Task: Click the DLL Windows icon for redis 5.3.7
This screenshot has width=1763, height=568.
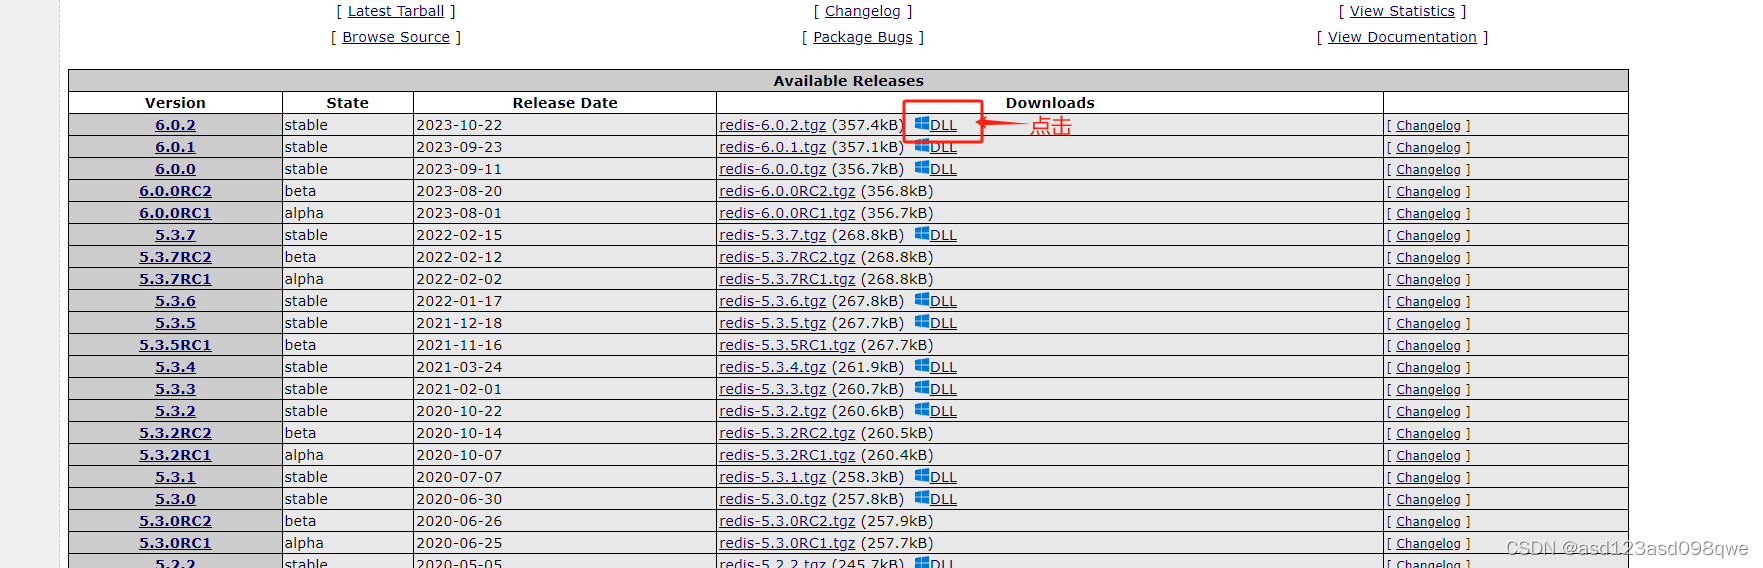Action: 921,234
